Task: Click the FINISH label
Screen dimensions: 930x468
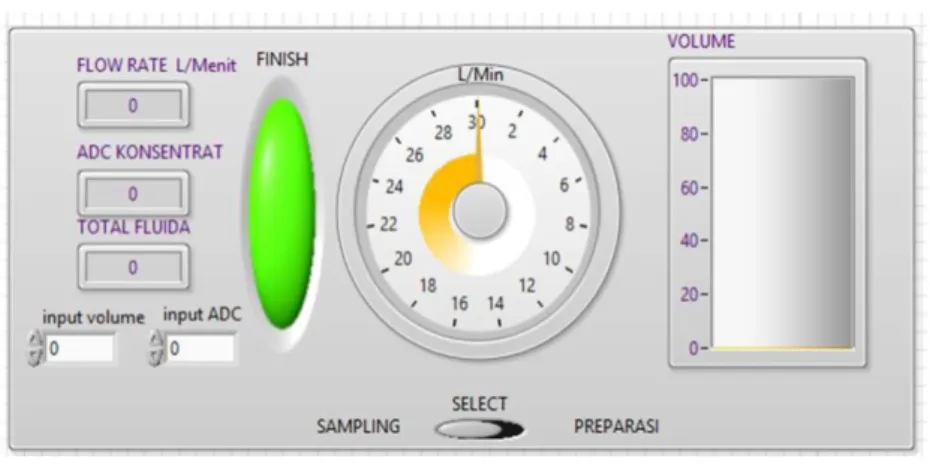Action: [282, 59]
